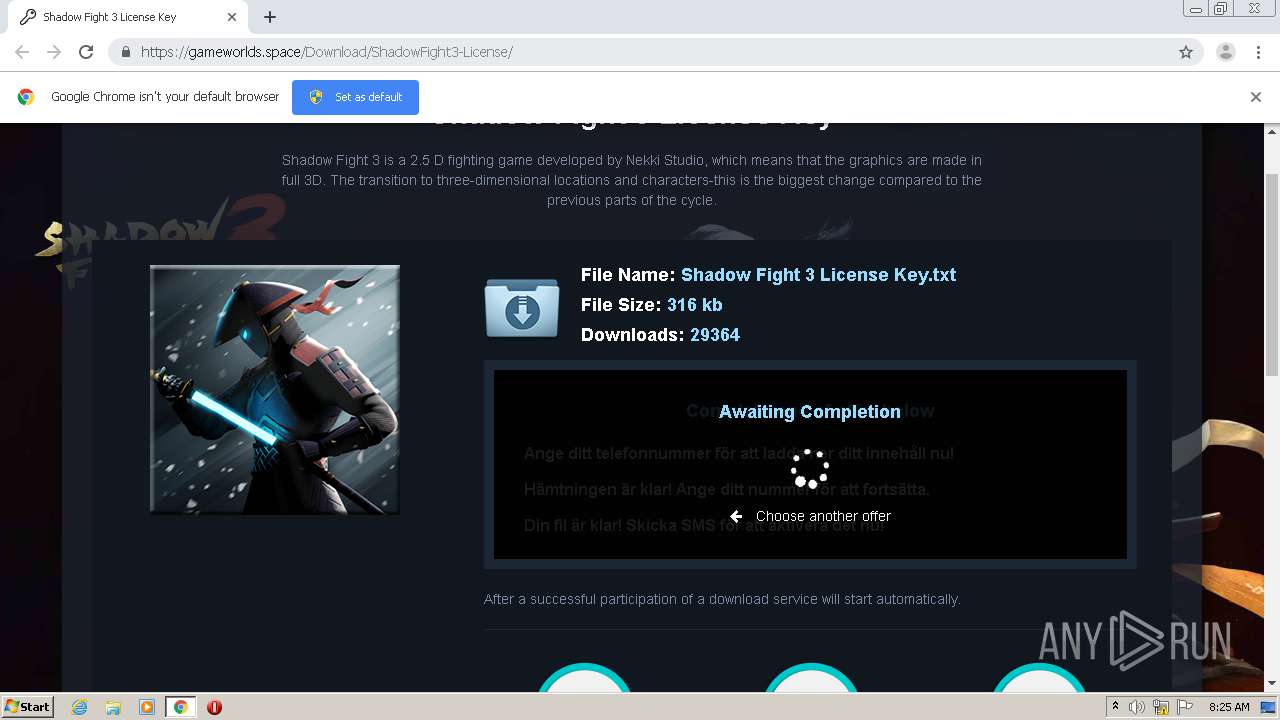Image resolution: width=1280 pixels, height=720 pixels.
Task: Click the Shadow Fight 3 description paragraph
Action: coord(632,180)
